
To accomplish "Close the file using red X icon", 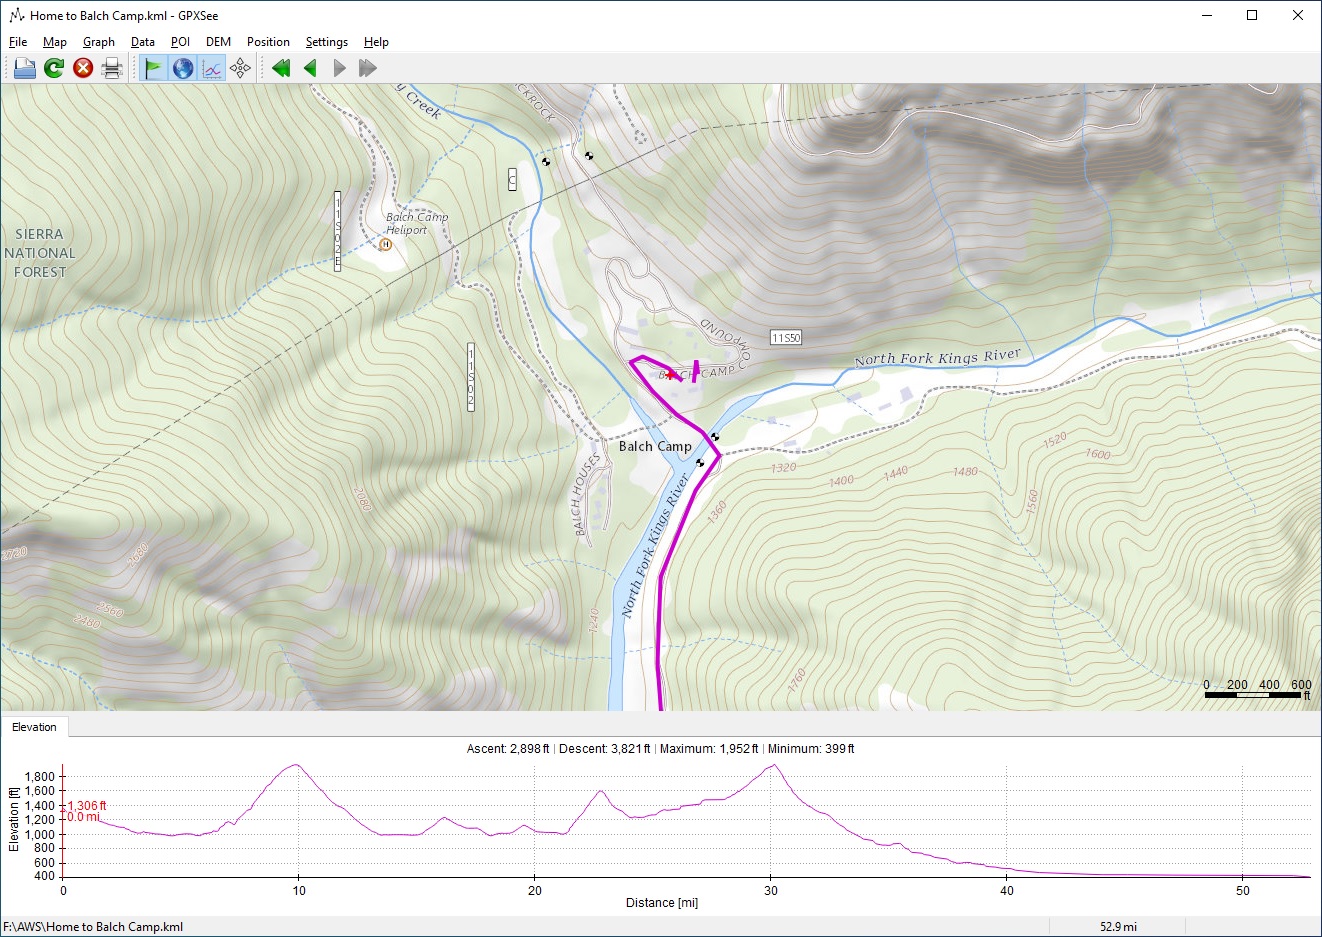I will click(x=83, y=68).
